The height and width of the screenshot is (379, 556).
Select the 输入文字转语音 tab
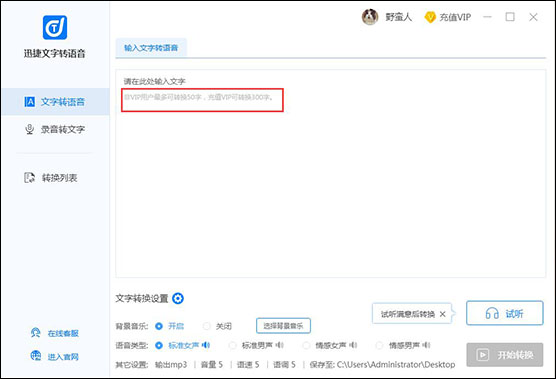pyautogui.click(x=151, y=48)
